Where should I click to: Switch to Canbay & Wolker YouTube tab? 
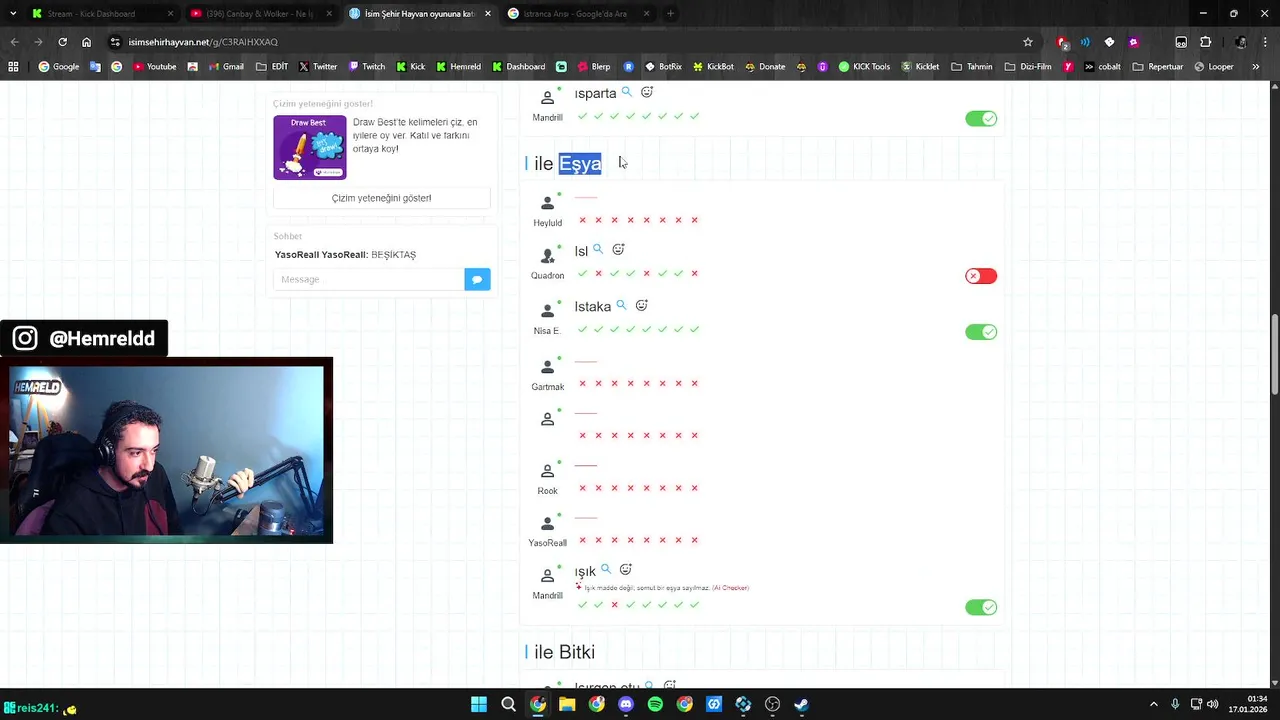tap(260, 14)
